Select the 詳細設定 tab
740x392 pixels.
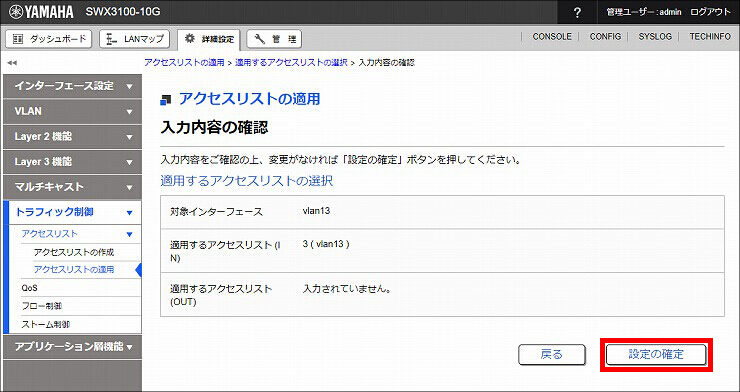click(209, 40)
